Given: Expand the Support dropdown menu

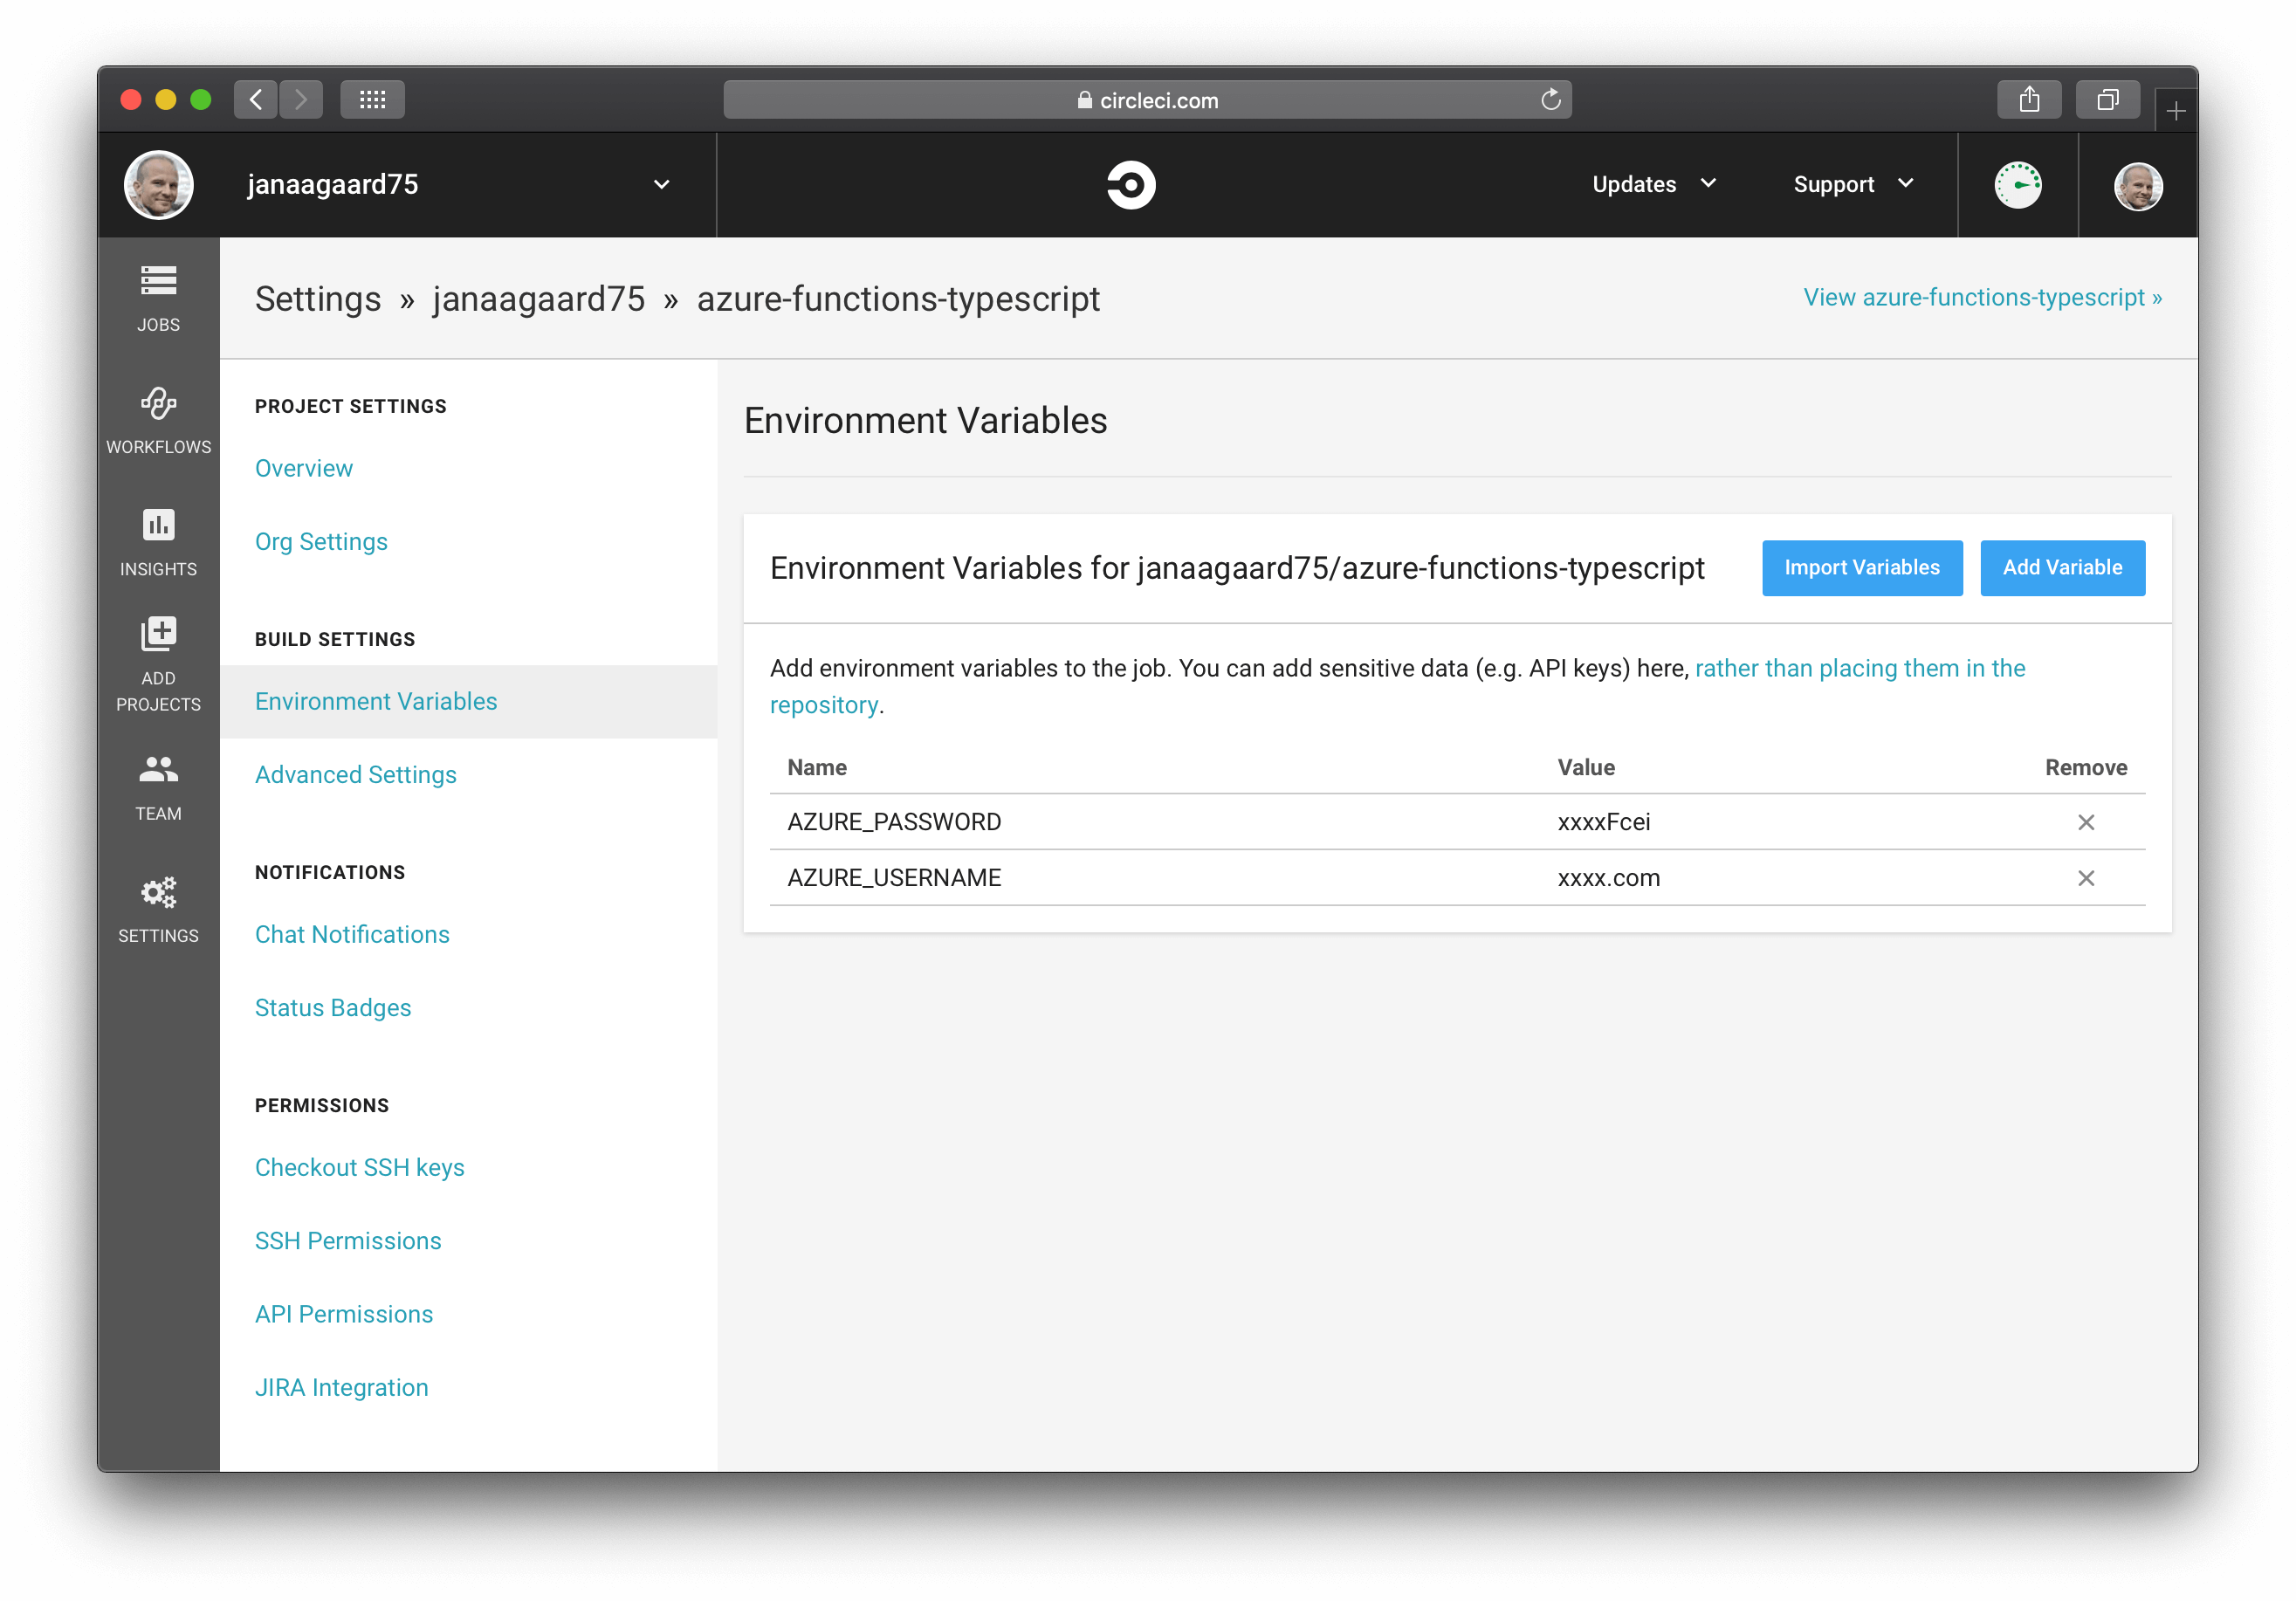Looking at the screenshot, I should click(x=1856, y=183).
